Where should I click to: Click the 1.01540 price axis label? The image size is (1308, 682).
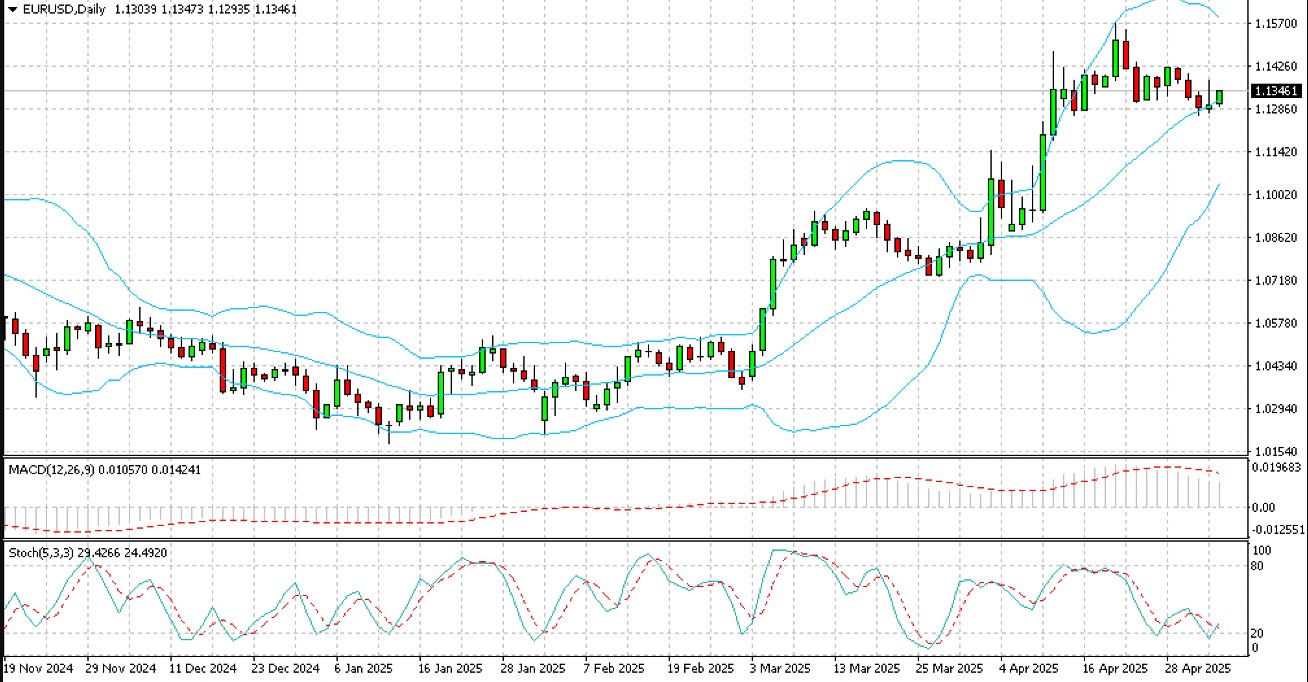[x=1276, y=452]
